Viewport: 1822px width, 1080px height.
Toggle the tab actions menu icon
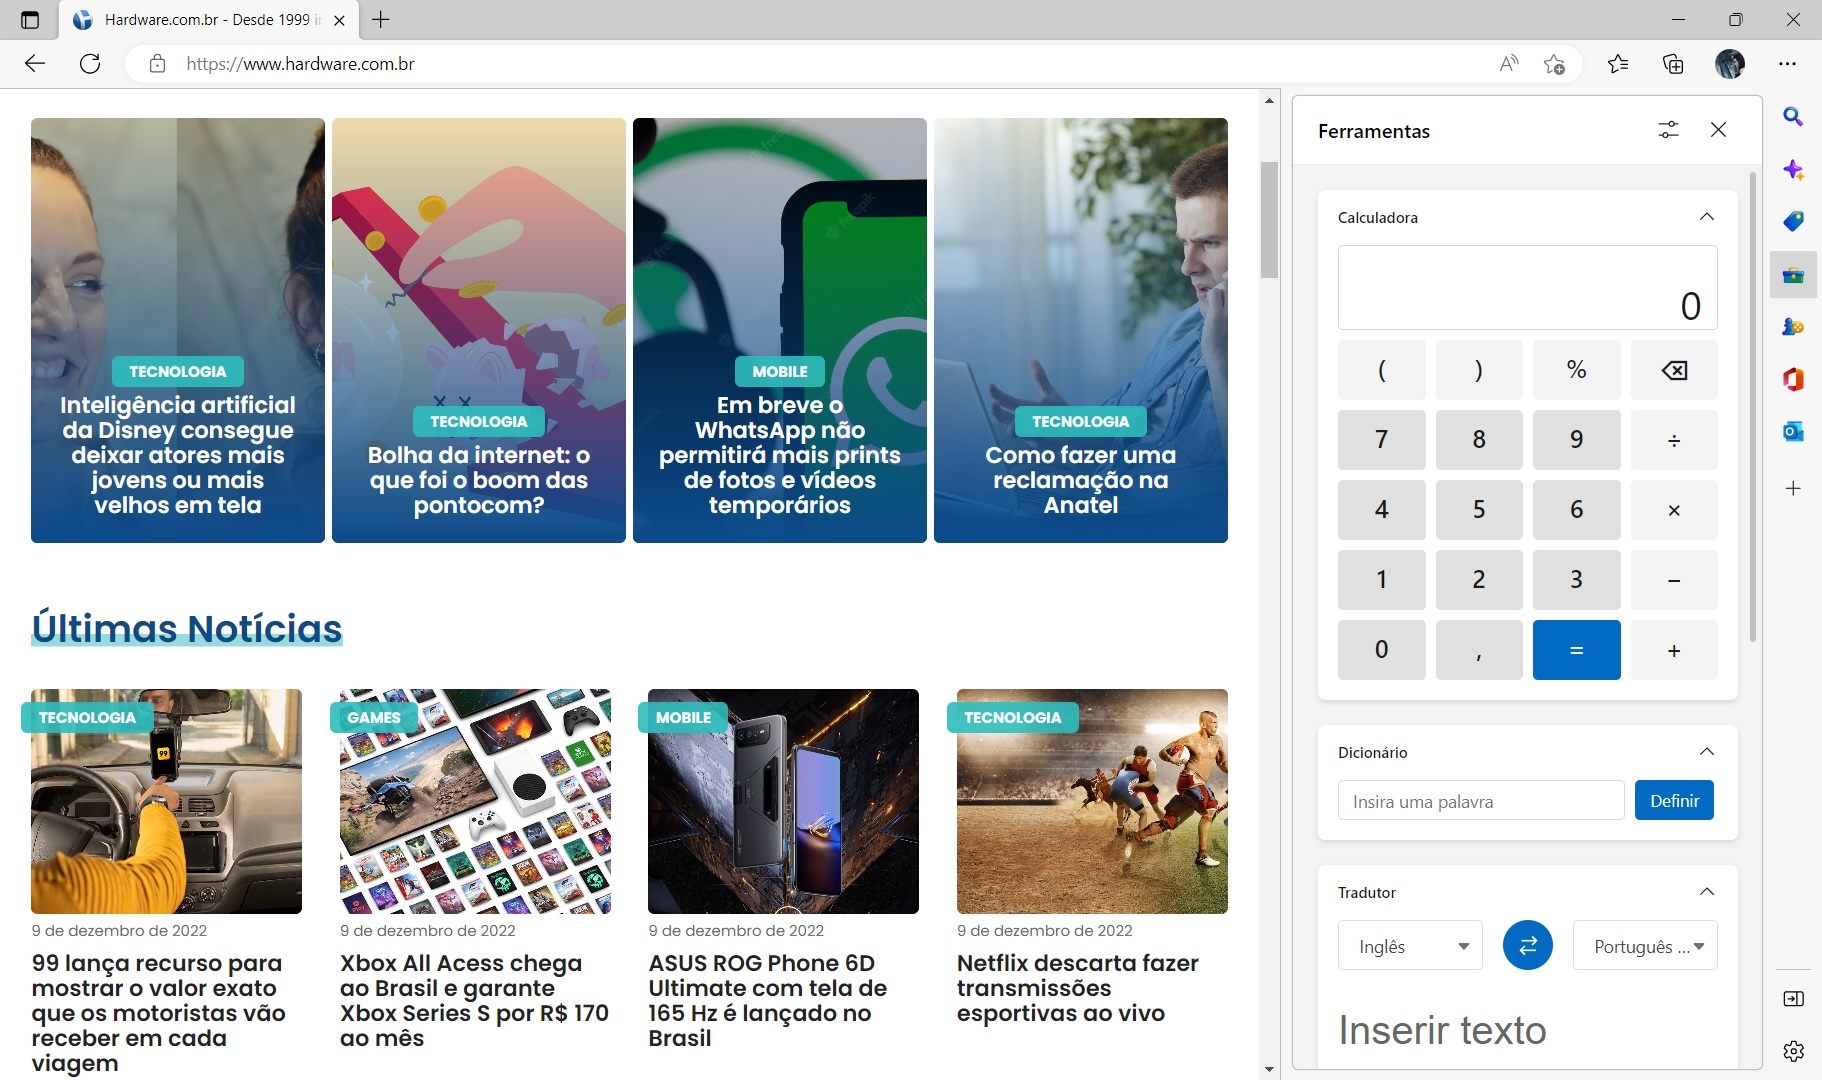click(30, 20)
